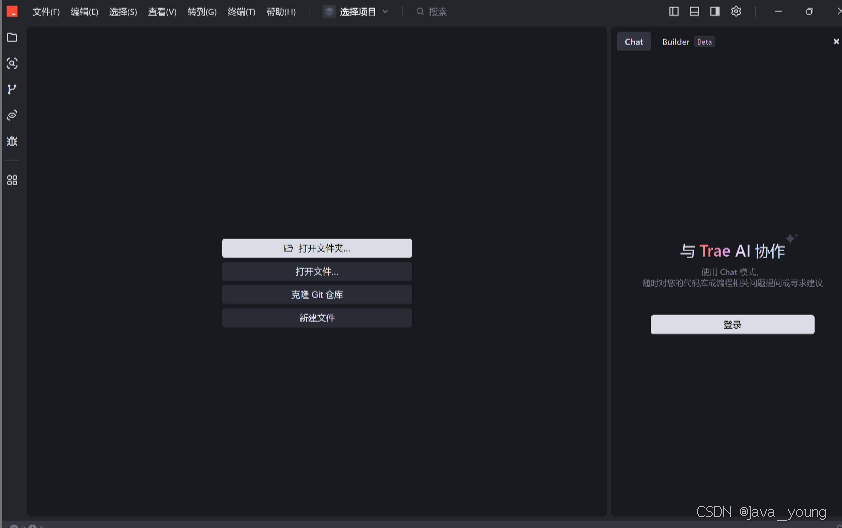
Task: Close the AI chat panel with X
Action: point(836,41)
